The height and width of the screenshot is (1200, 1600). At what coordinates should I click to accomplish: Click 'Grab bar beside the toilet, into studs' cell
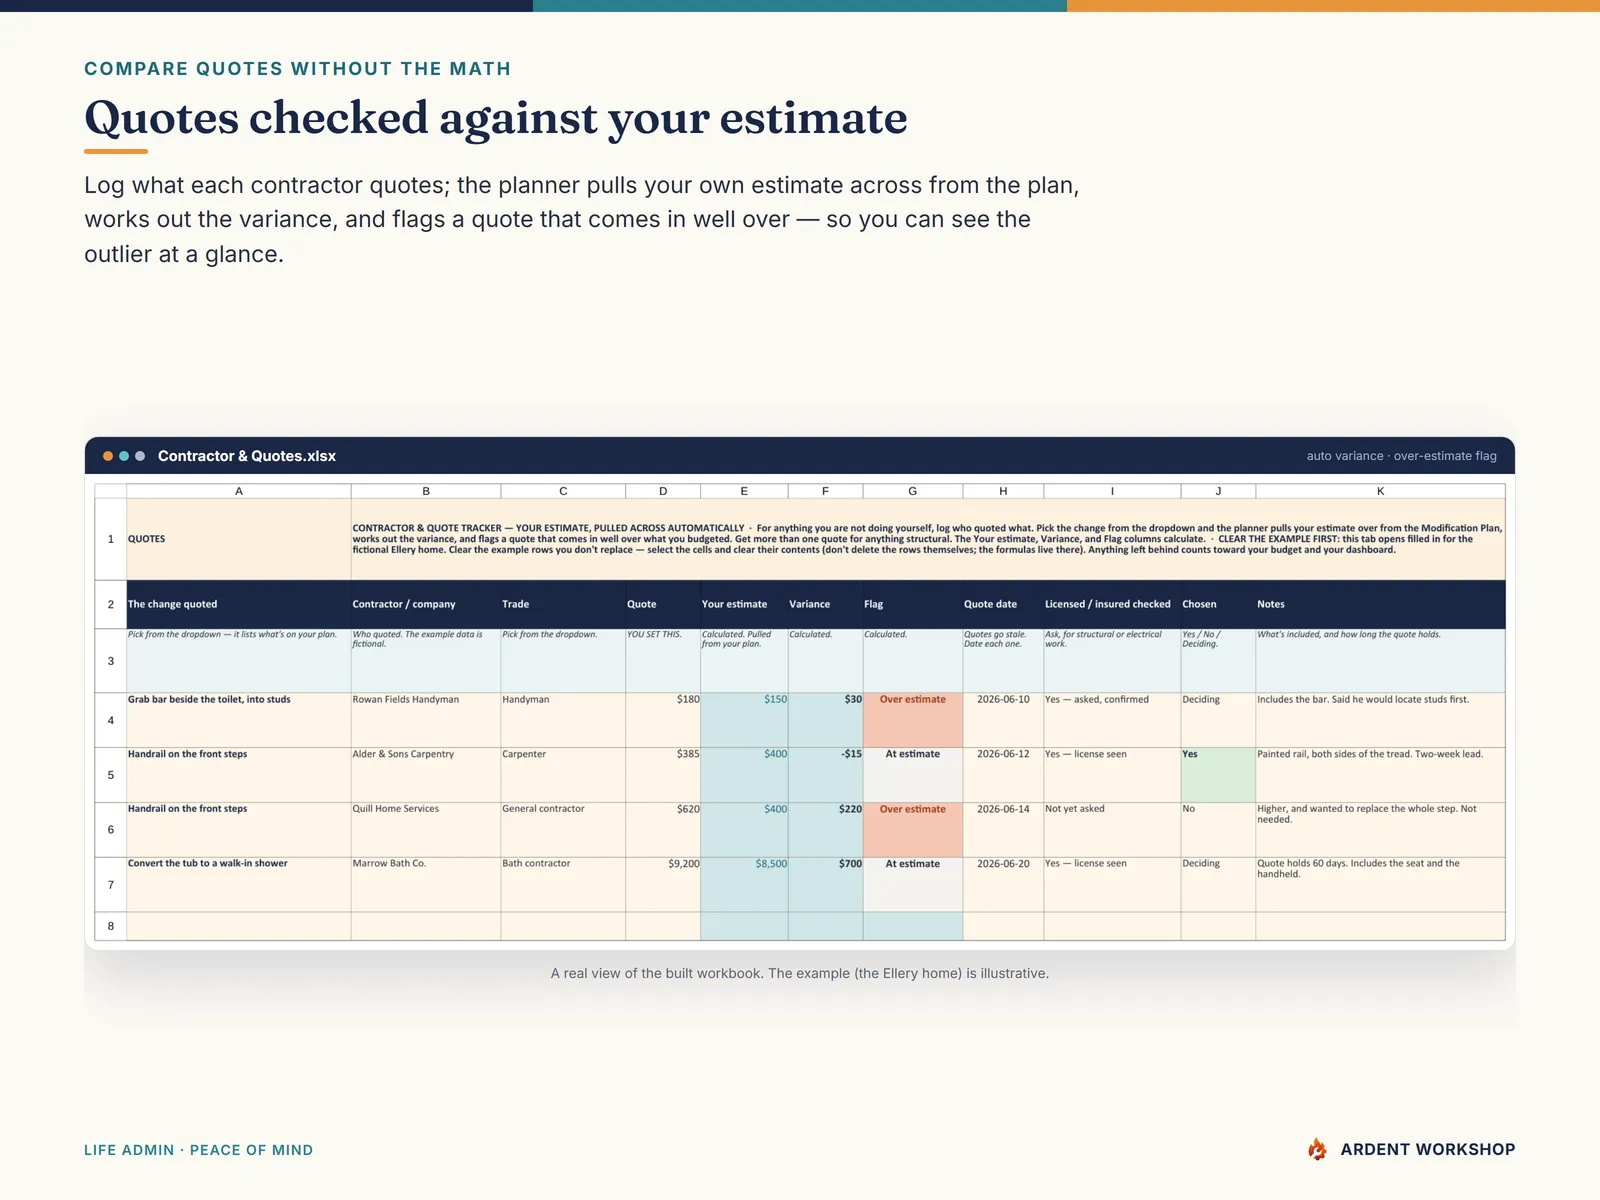click(239, 720)
